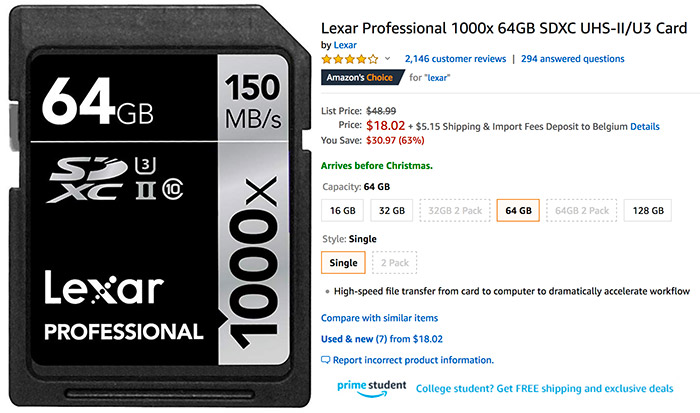Expand the rating breakdown chevron arrow

pos(388,58)
